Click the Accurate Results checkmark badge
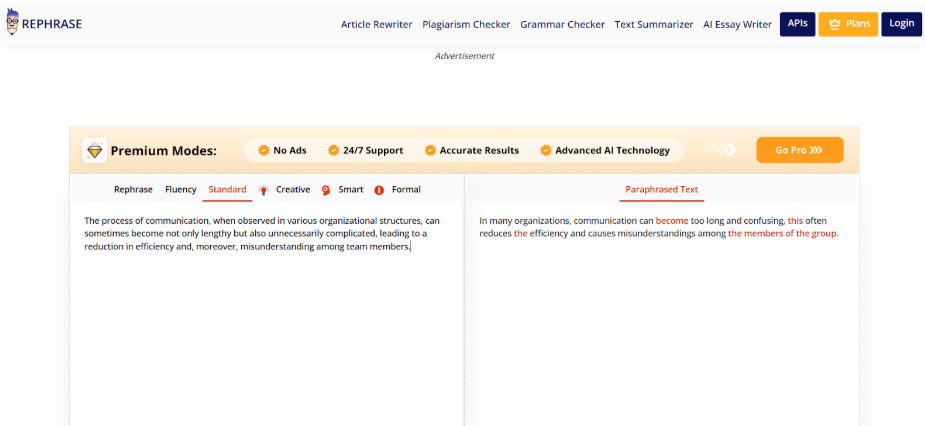This screenshot has height=426, width=925. point(430,151)
